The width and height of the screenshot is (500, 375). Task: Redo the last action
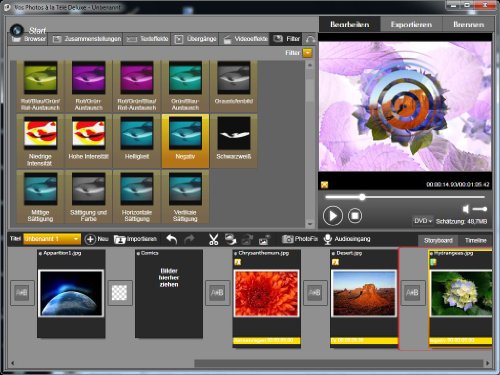pos(189,239)
